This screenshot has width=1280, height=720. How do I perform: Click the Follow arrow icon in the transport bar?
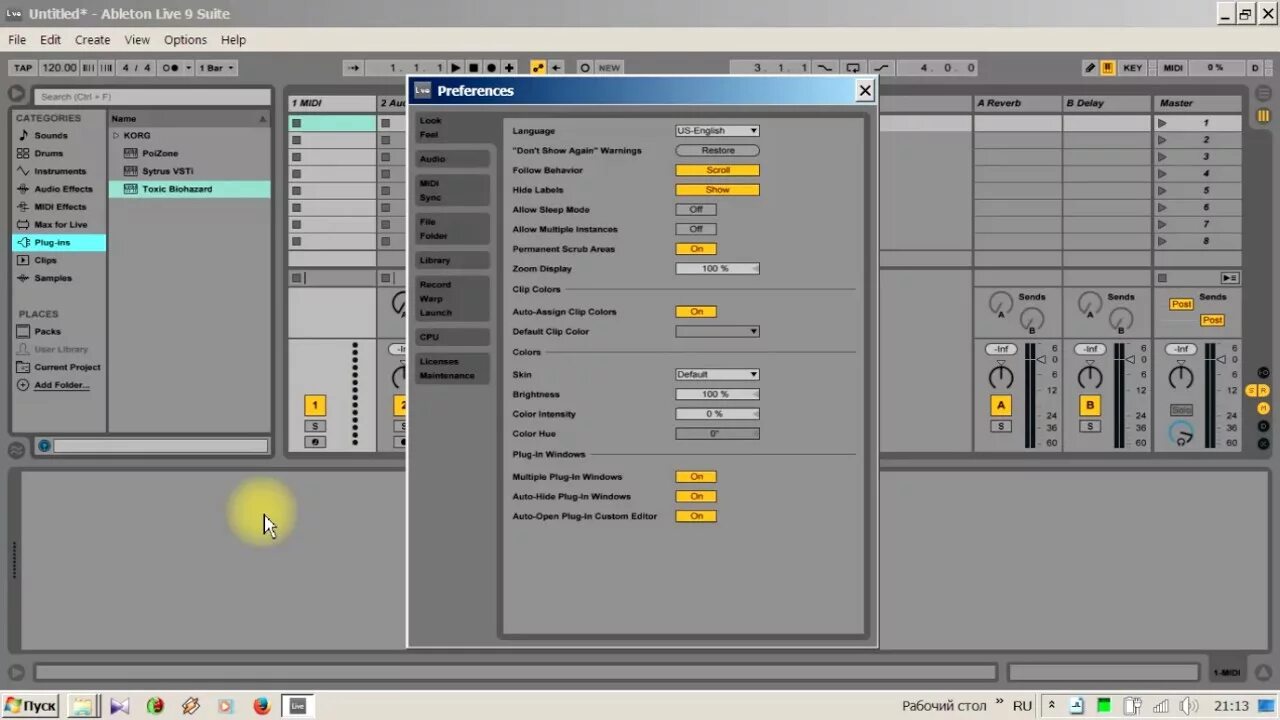pos(354,68)
